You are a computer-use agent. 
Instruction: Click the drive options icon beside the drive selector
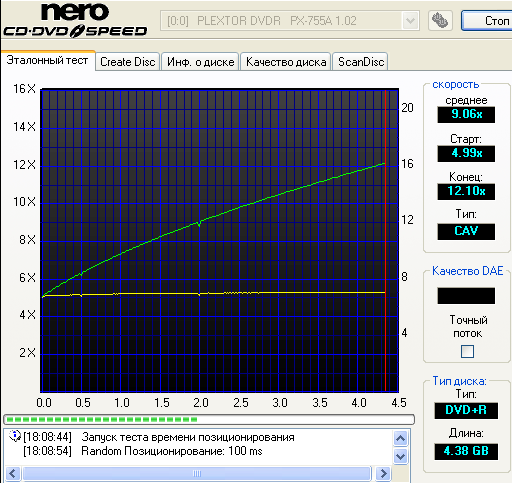coord(440,20)
